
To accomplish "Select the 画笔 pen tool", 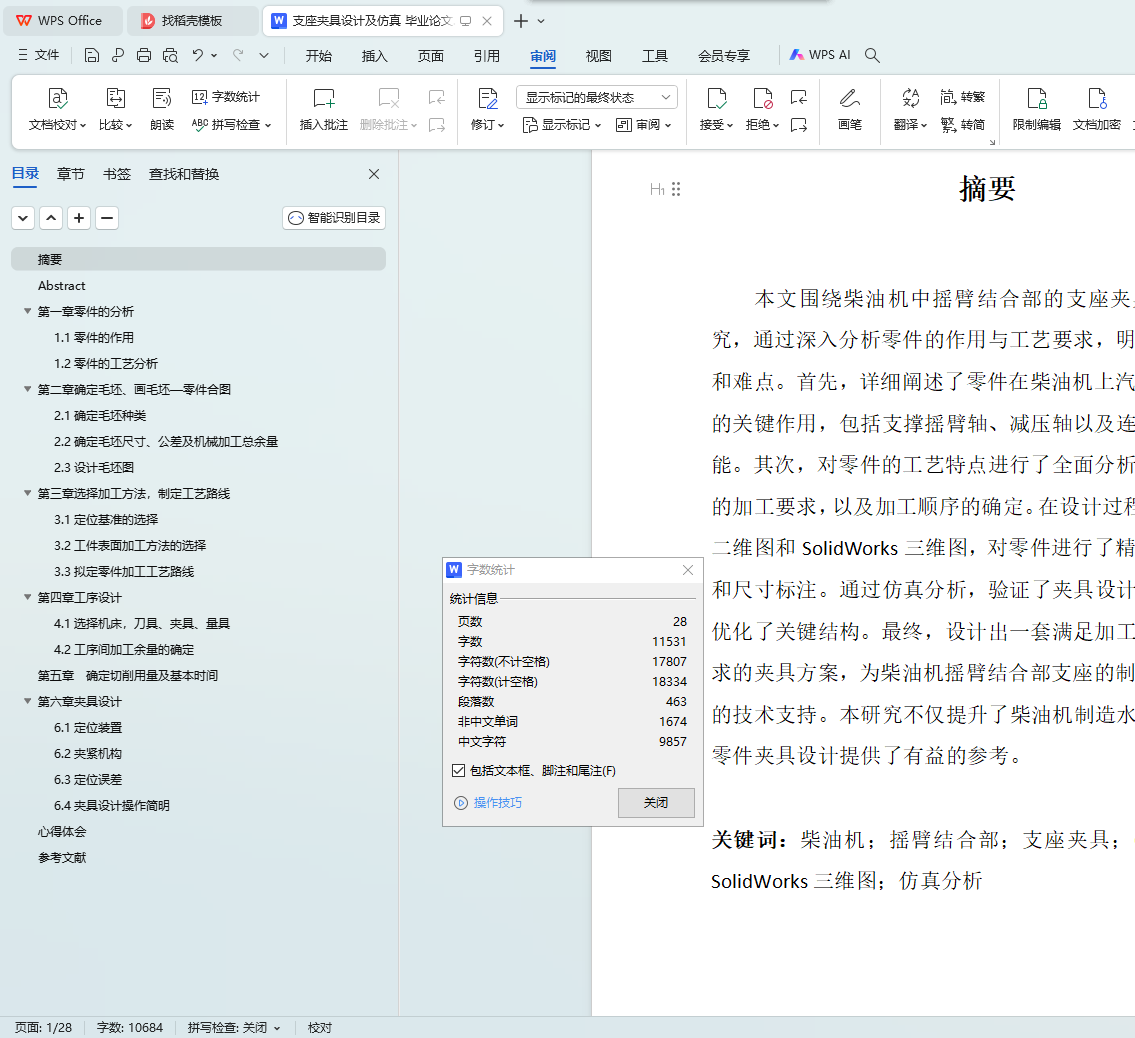I will tap(850, 109).
